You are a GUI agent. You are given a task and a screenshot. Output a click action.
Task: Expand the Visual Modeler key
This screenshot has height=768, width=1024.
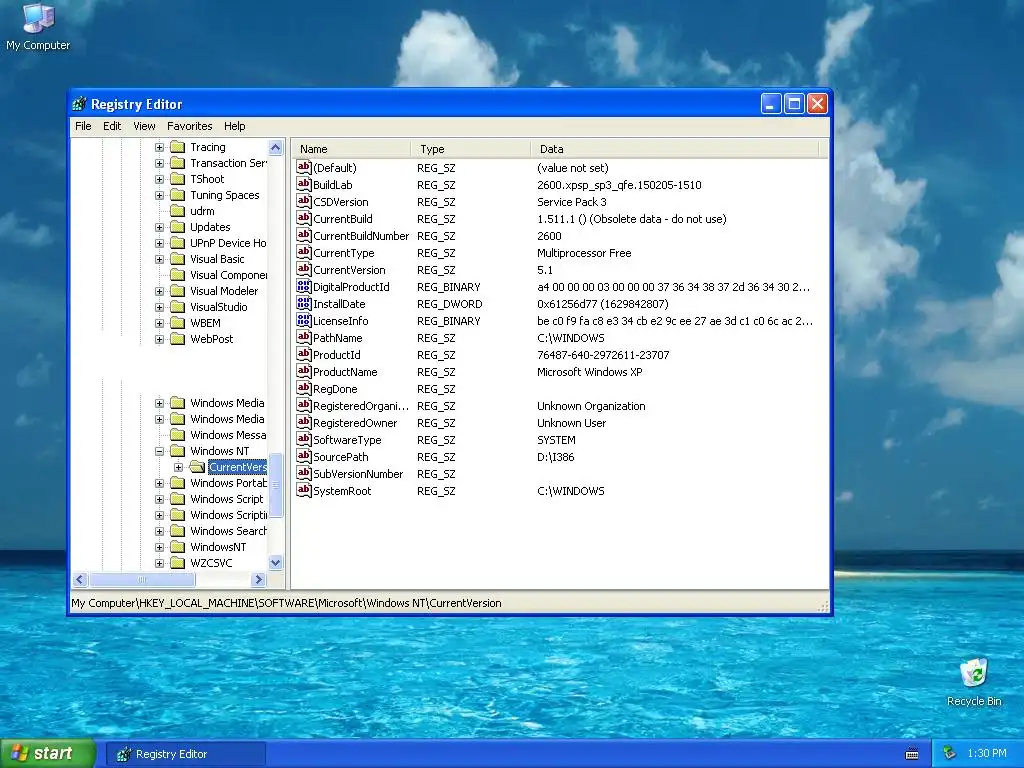click(x=159, y=291)
